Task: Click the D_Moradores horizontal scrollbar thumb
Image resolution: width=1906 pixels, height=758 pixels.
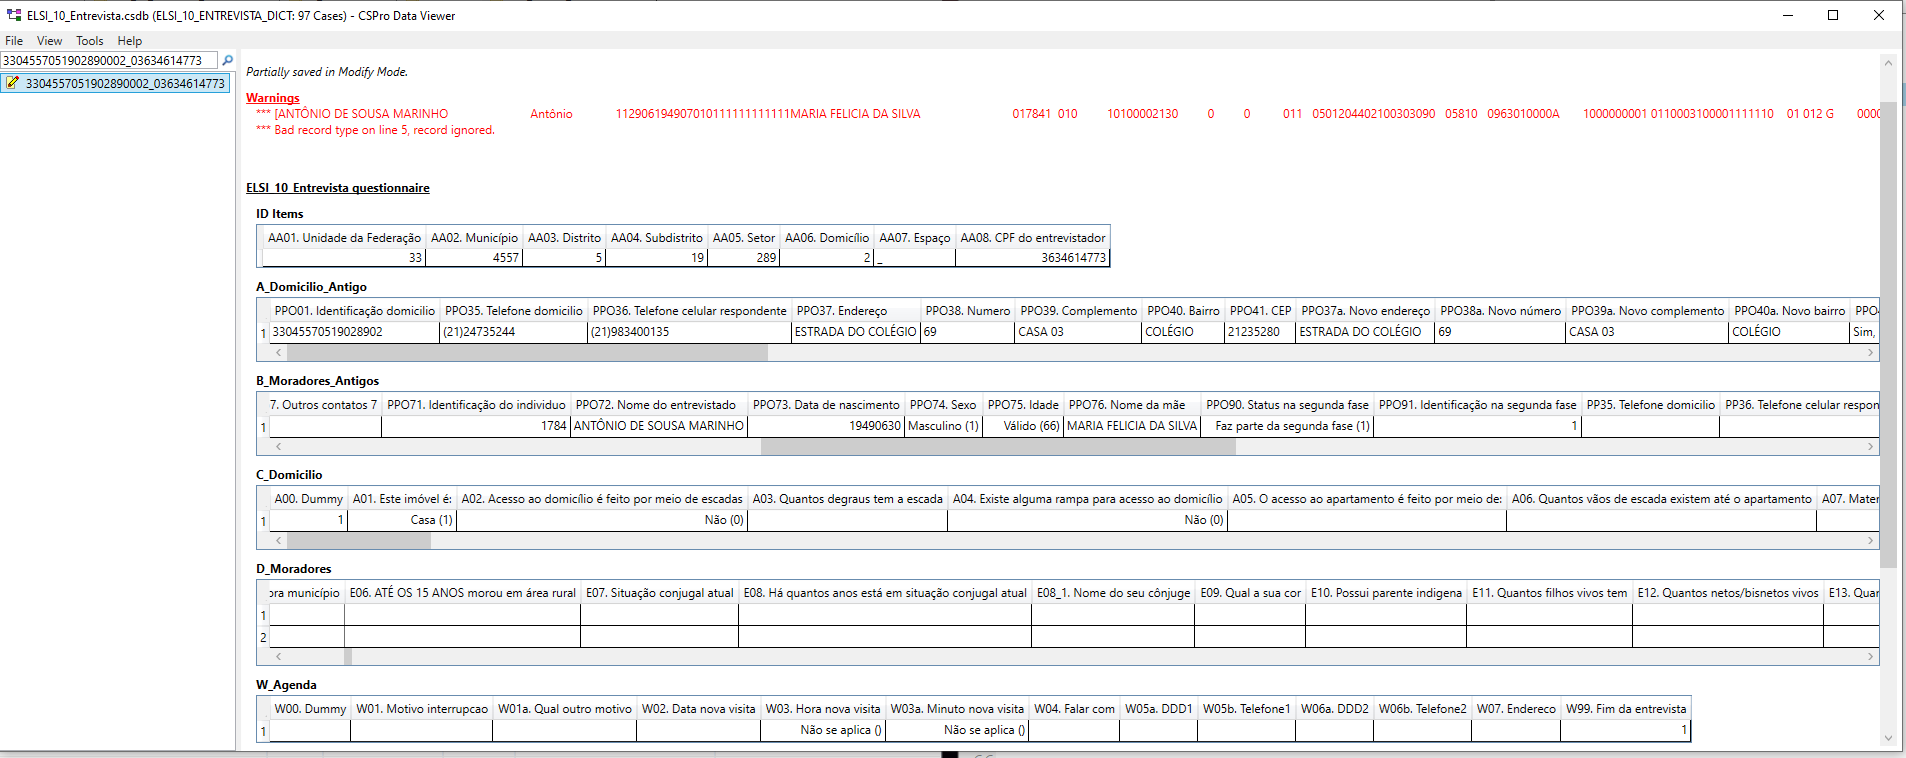Action: [x=348, y=656]
